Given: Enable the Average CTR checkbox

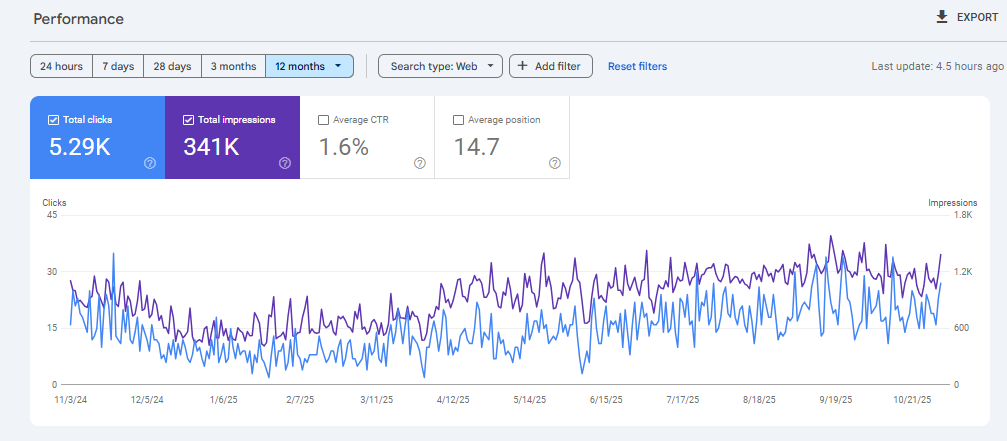Looking at the screenshot, I should pyautogui.click(x=323, y=120).
